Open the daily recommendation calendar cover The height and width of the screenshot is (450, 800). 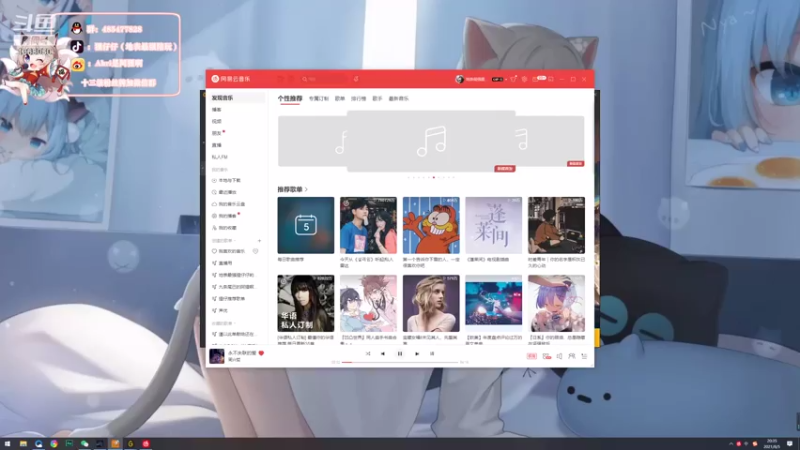point(306,225)
